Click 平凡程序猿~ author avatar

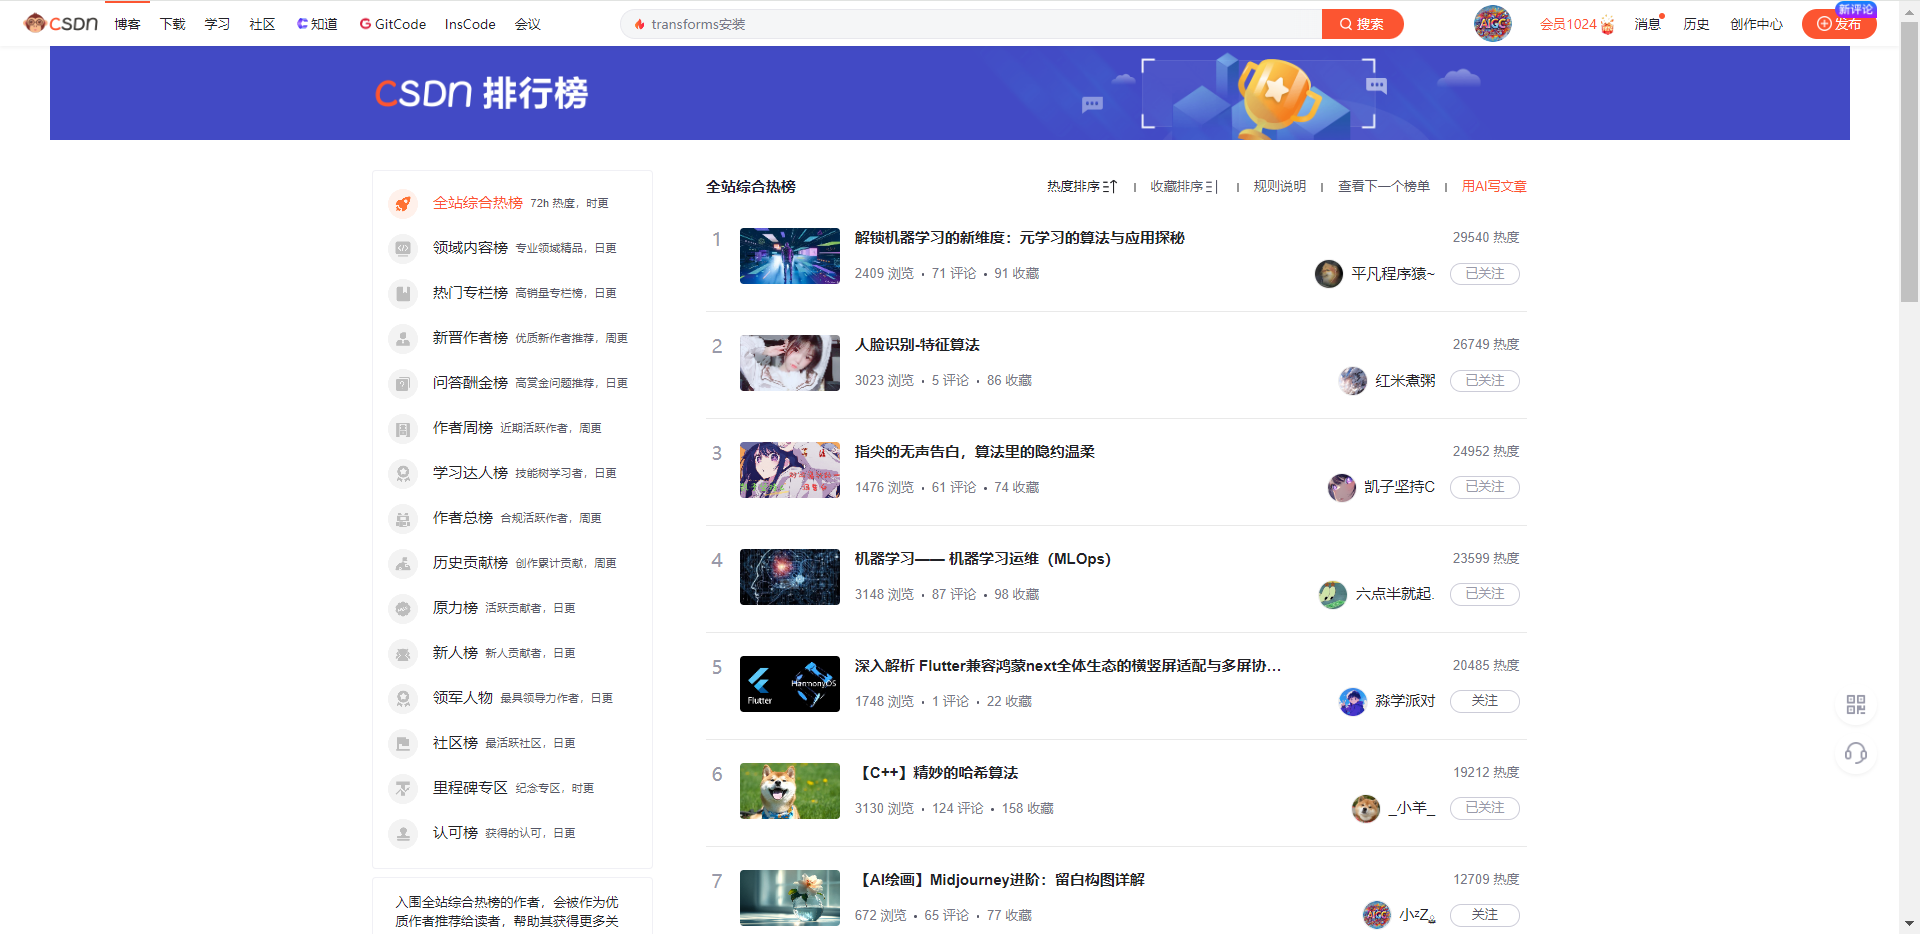point(1328,273)
